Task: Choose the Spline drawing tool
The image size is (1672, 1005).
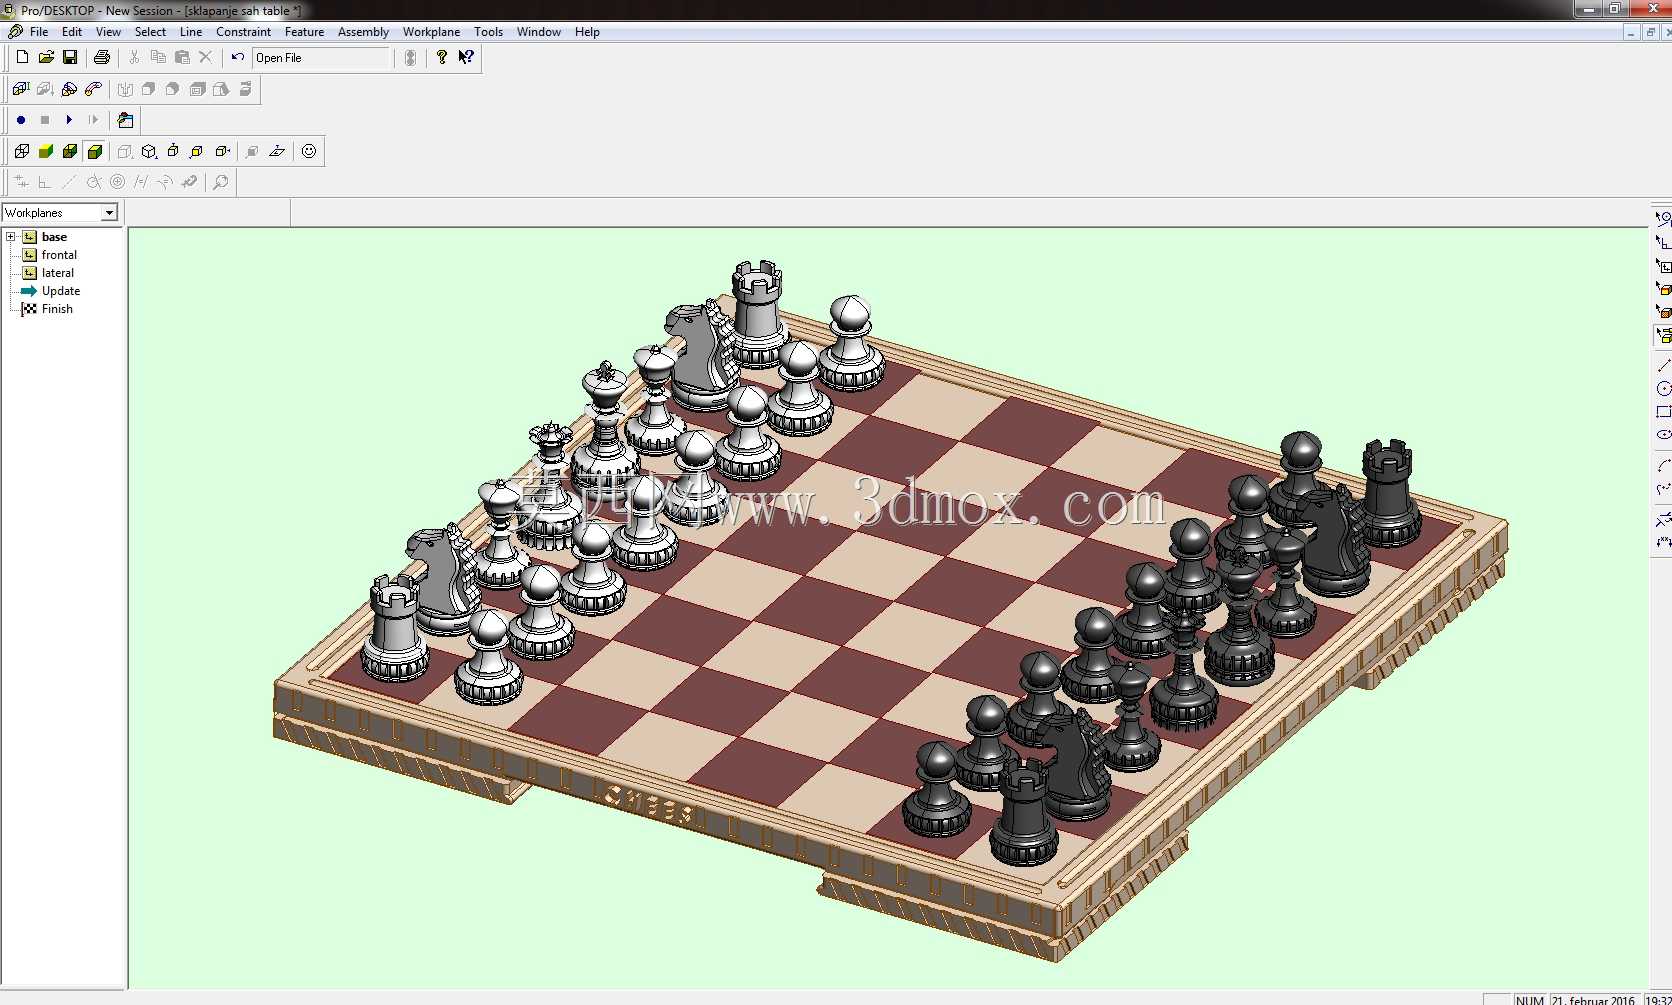Action: tap(1663, 489)
